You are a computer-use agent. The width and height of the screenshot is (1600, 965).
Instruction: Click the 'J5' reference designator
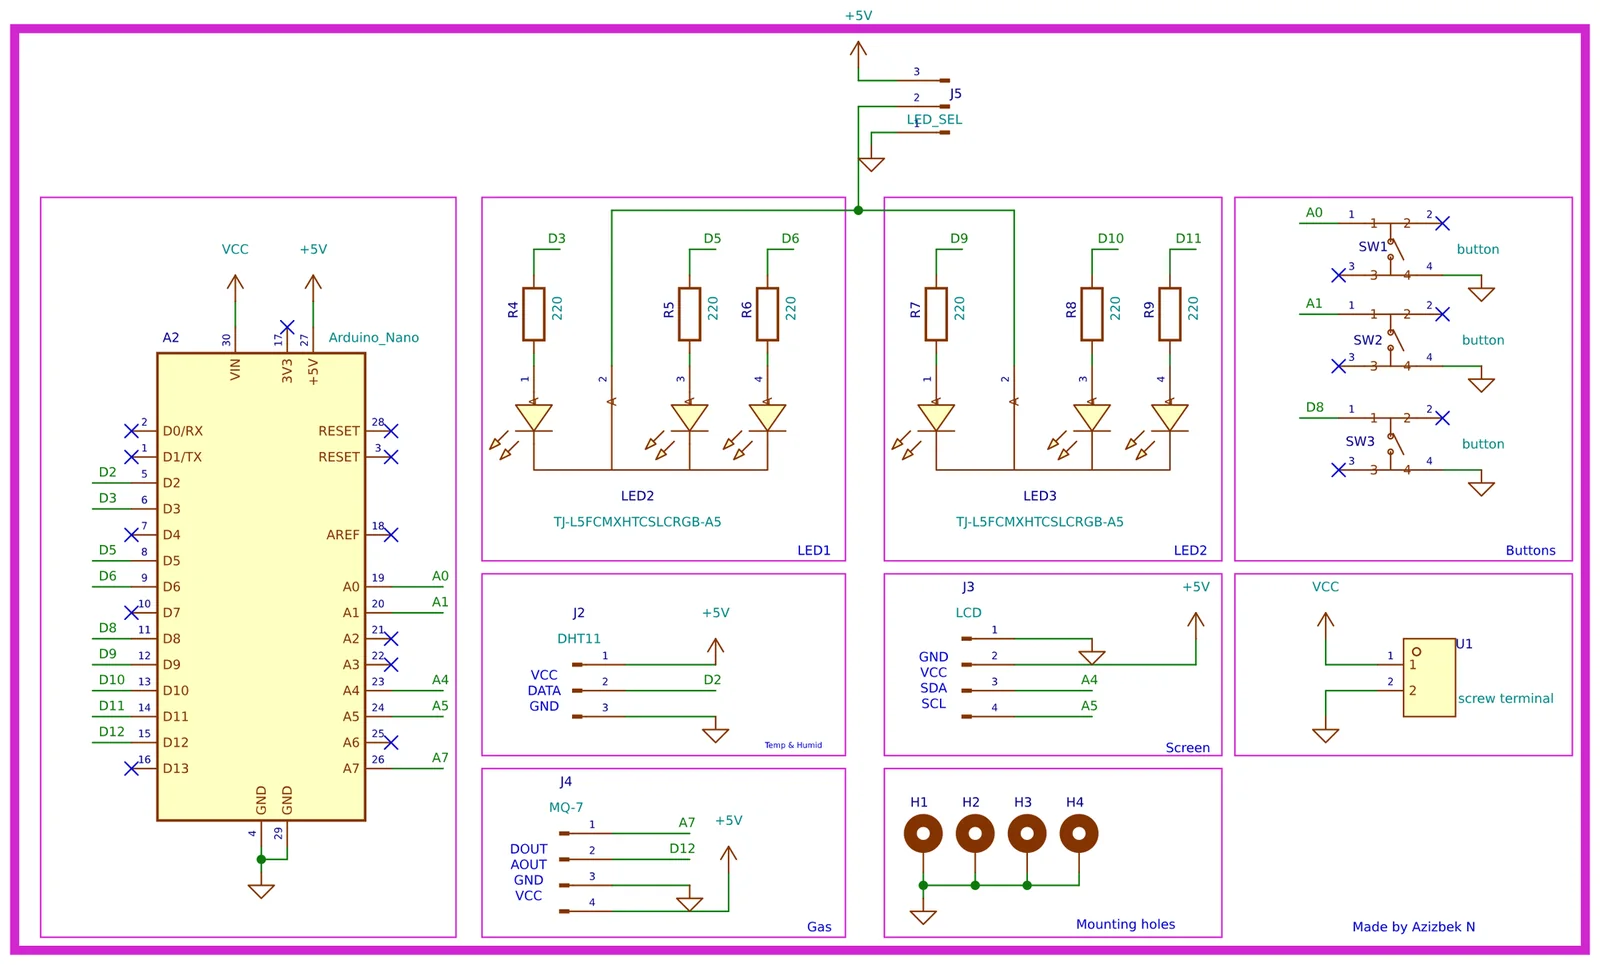coord(956,93)
